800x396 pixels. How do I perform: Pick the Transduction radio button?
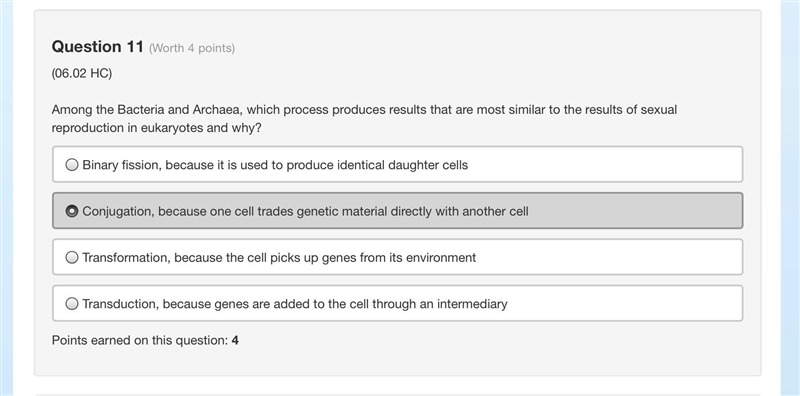coord(72,304)
